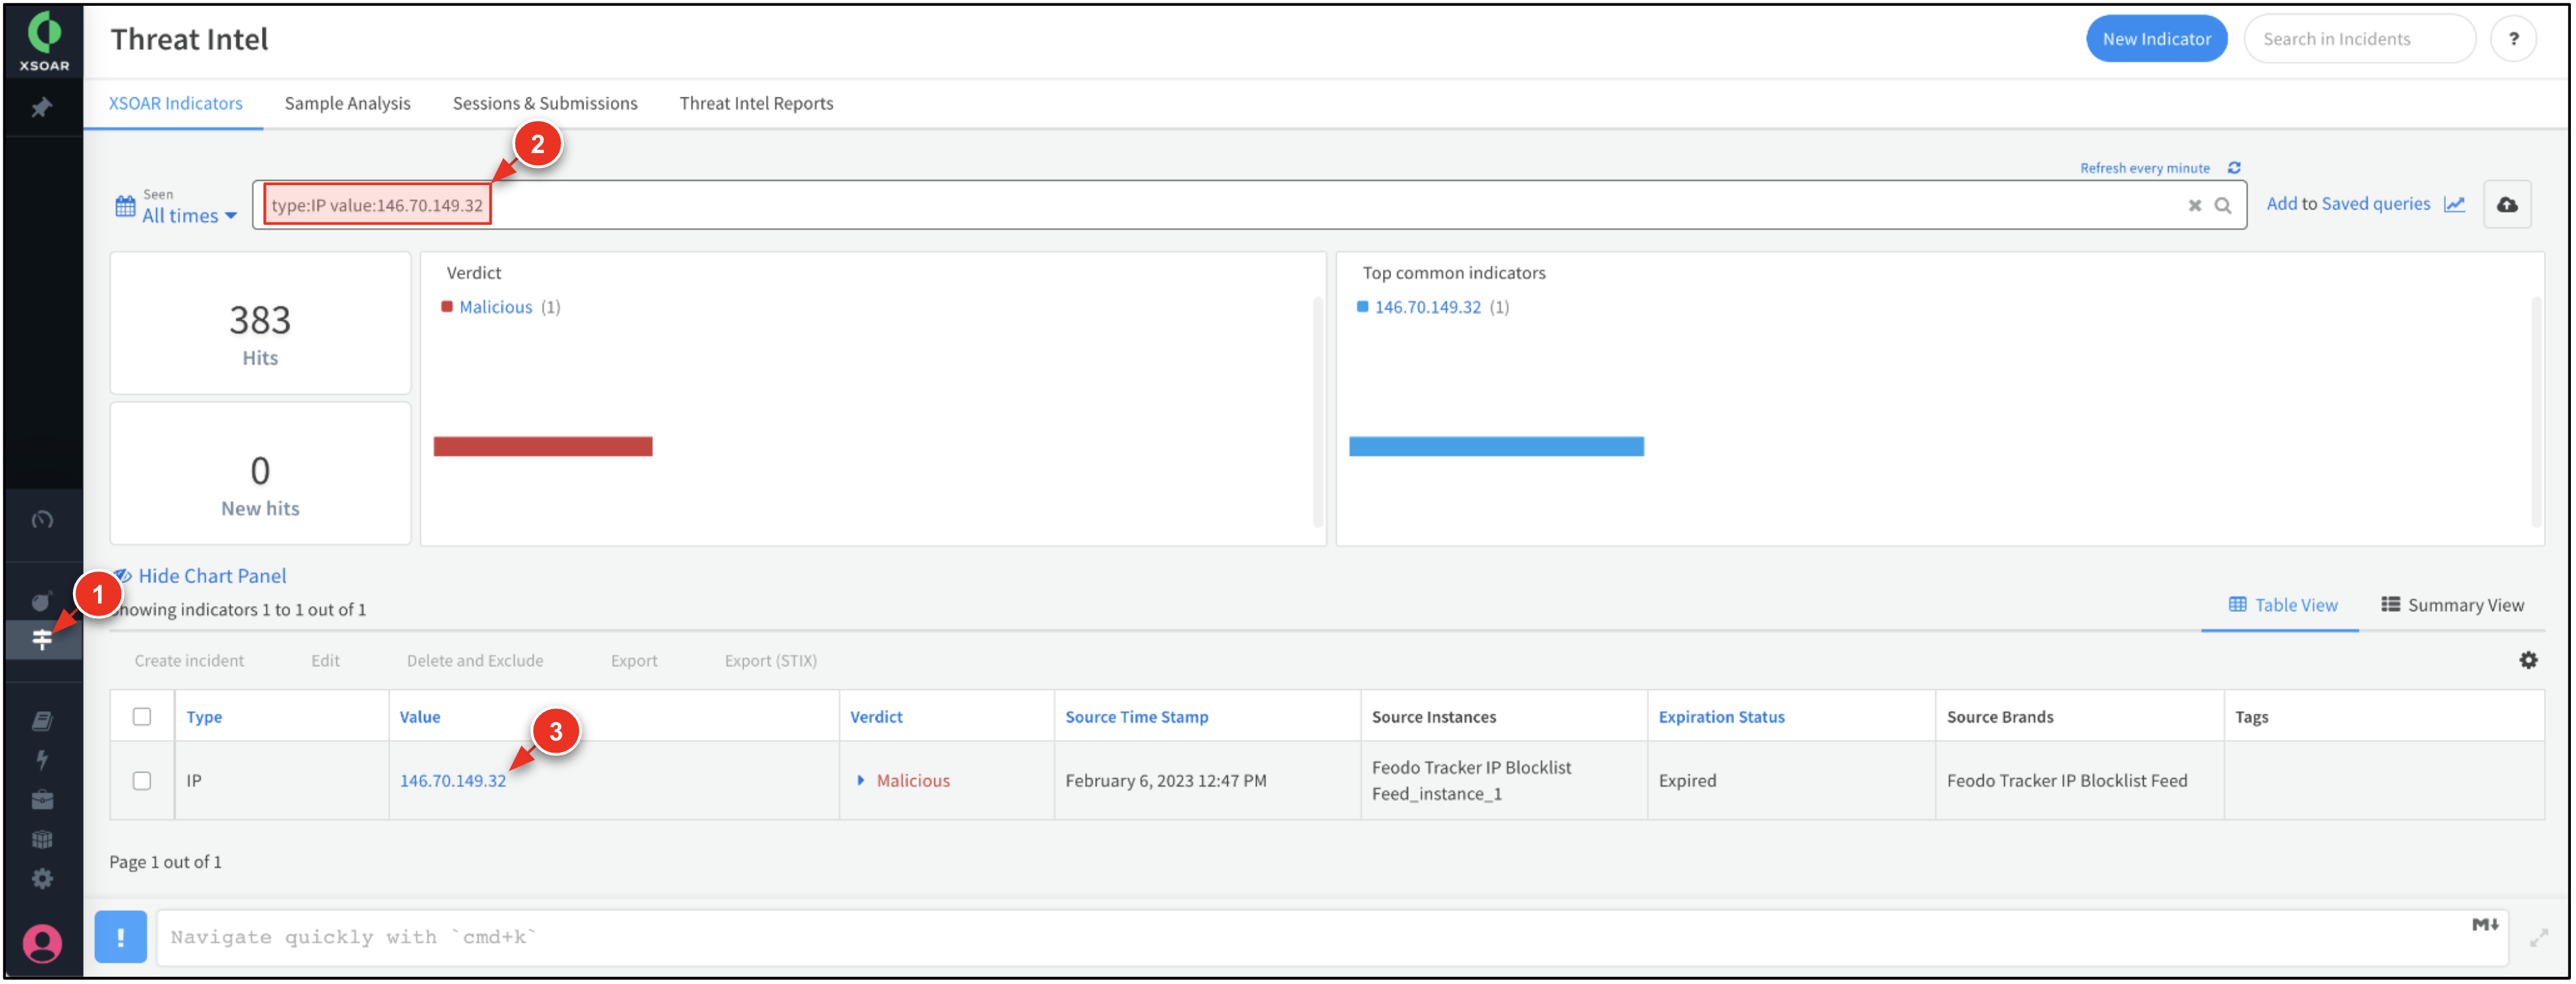This screenshot has height=984, width=2576.
Task: Click the Create incident action
Action: (x=190, y=661)
